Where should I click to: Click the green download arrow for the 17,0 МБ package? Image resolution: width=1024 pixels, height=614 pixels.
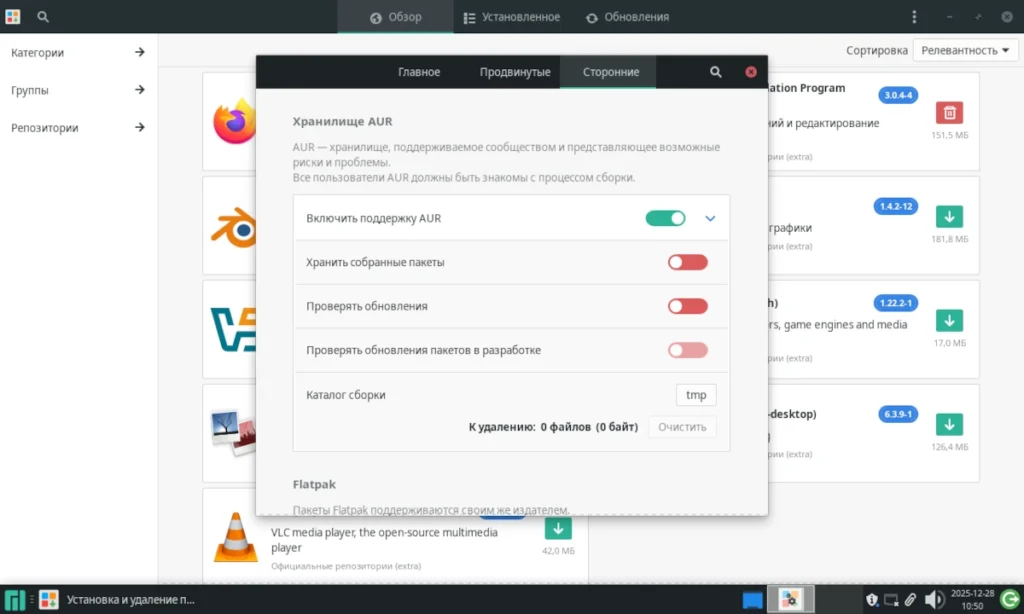[x=949, y=320]
